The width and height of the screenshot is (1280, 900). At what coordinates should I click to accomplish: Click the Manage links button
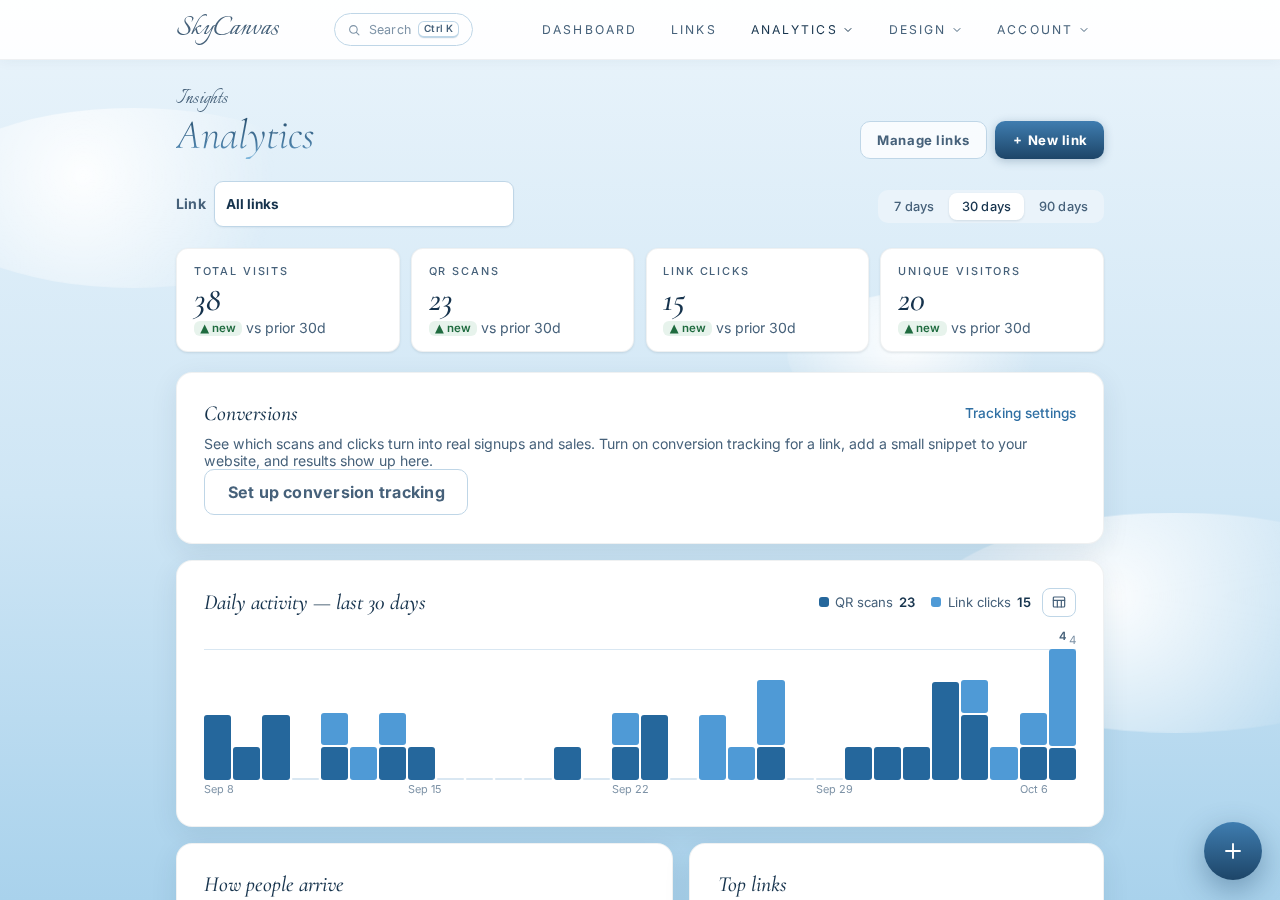coord(923,140)
